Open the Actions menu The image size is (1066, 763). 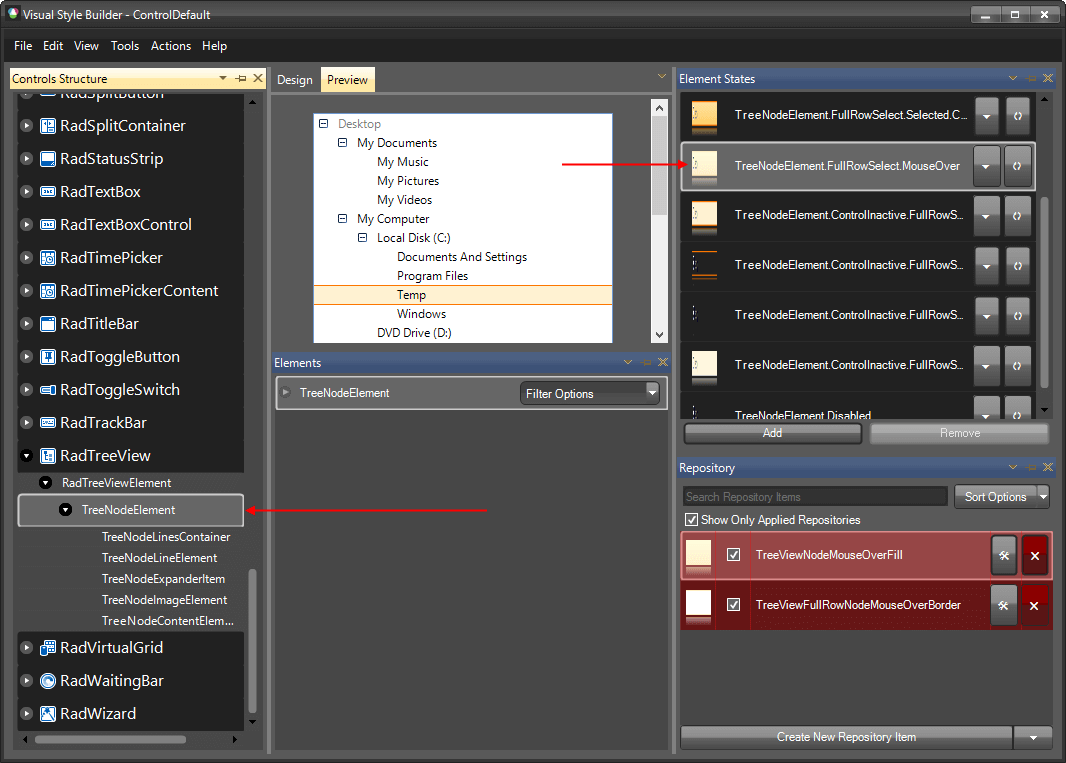[170, 46]
